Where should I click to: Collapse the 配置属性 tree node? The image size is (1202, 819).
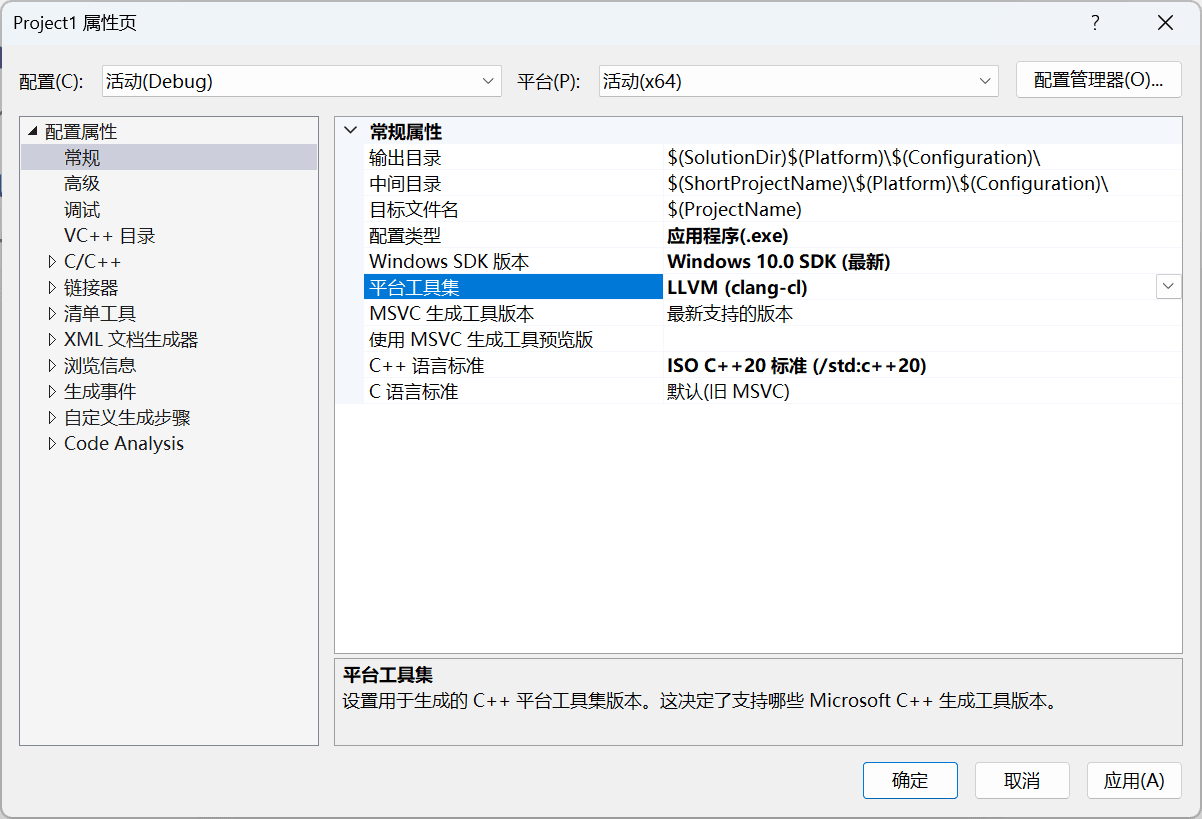coord(33,131)
